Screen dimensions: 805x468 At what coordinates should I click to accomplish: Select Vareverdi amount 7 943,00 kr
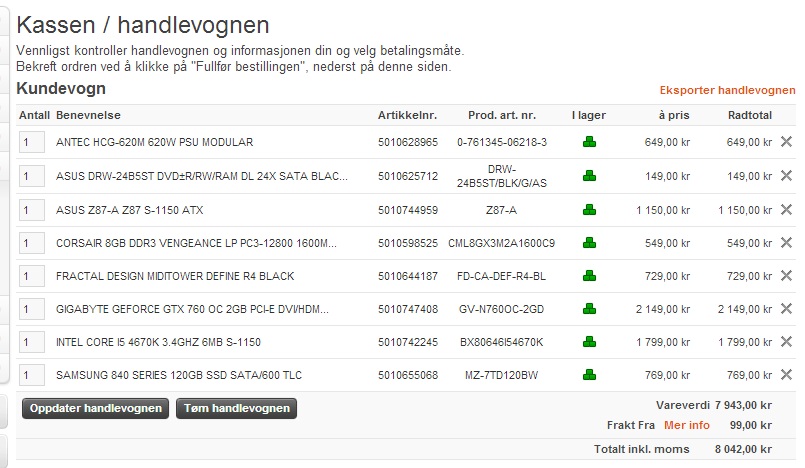tap(743, 405)
